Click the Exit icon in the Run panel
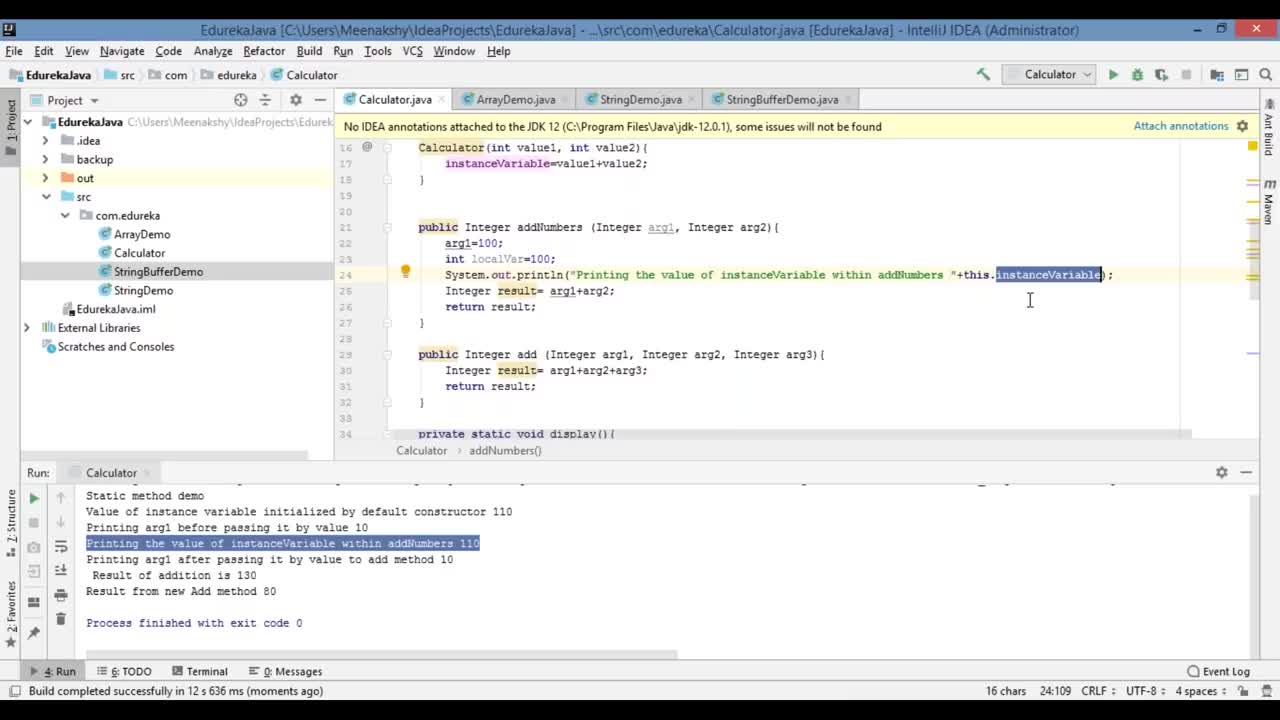Screen dimensions: 1280x720 point(34,571)
